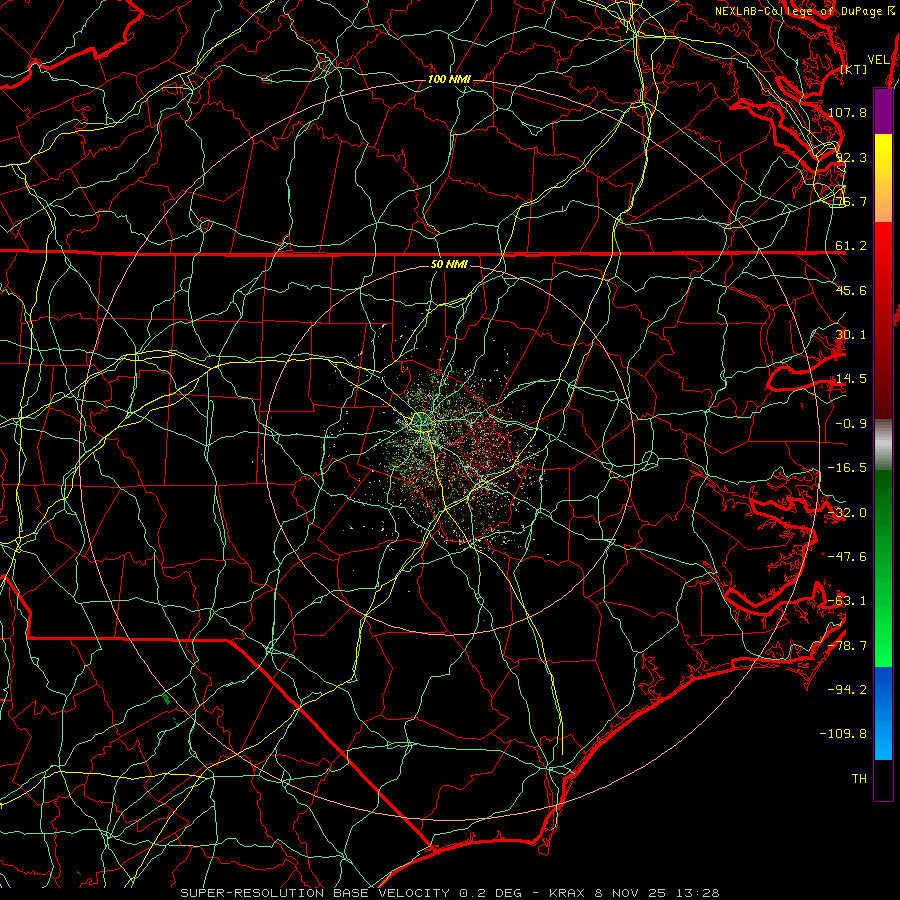Click the VEL legend title
Screen dimensions: 900x900
click(x=878, y=60)
